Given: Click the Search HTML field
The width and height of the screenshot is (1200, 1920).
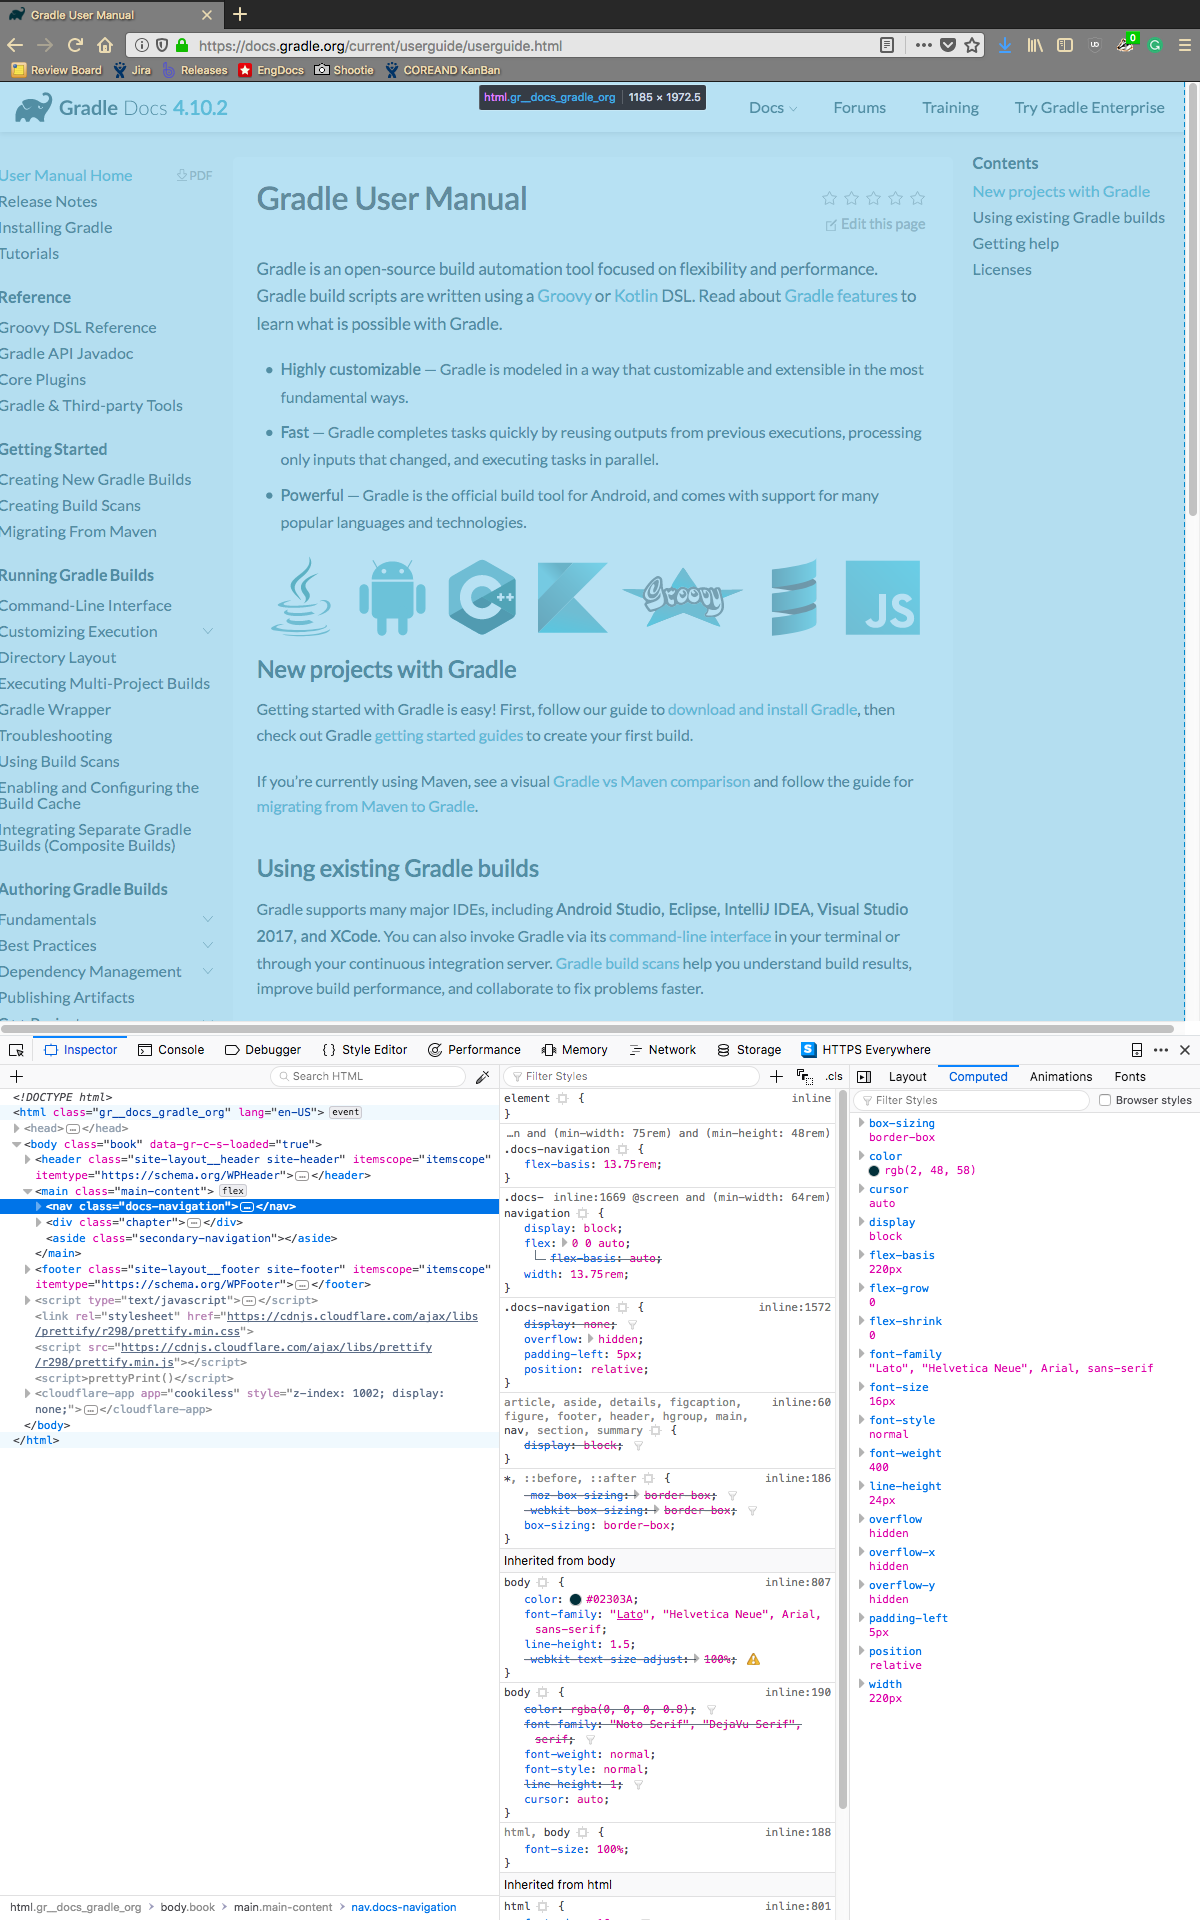Looking at the screenshot, I should 367,1076.
